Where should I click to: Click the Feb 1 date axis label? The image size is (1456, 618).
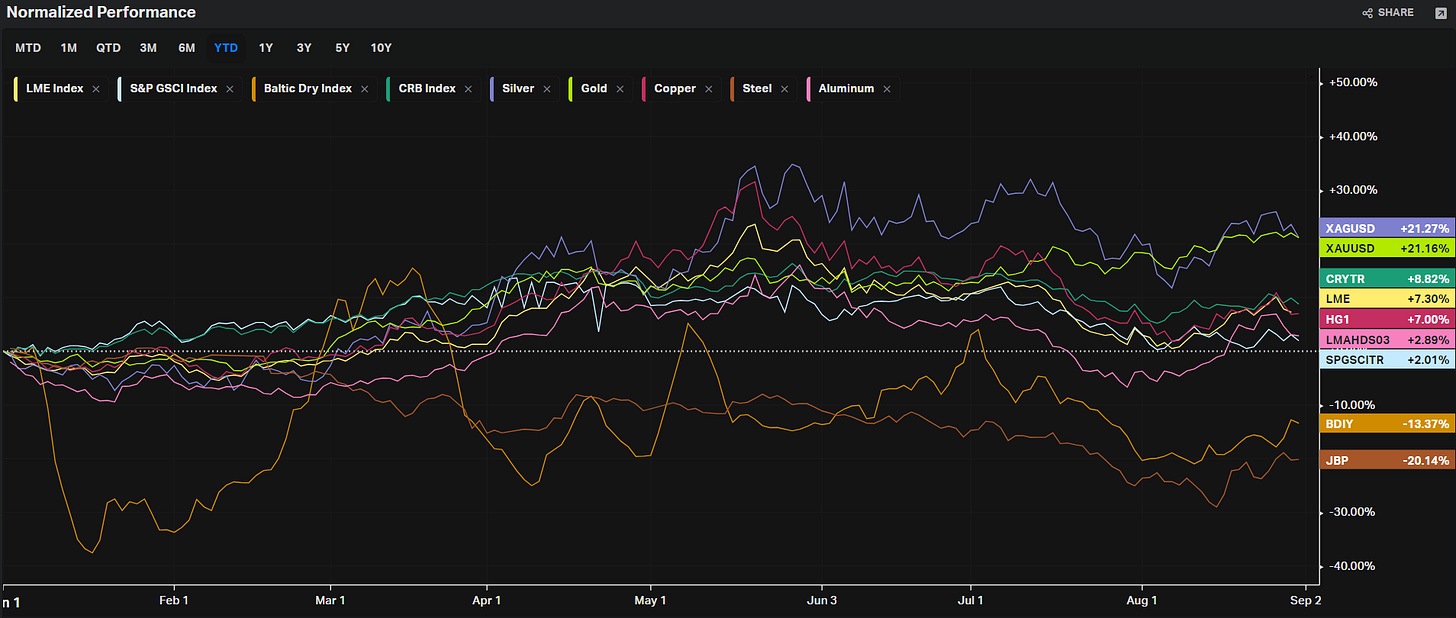click(x=175, y=600)
